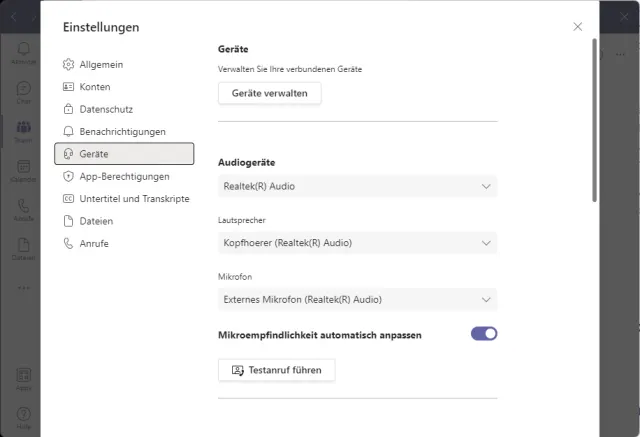Click the Datenschutz lock icon

tap(69, 109)
